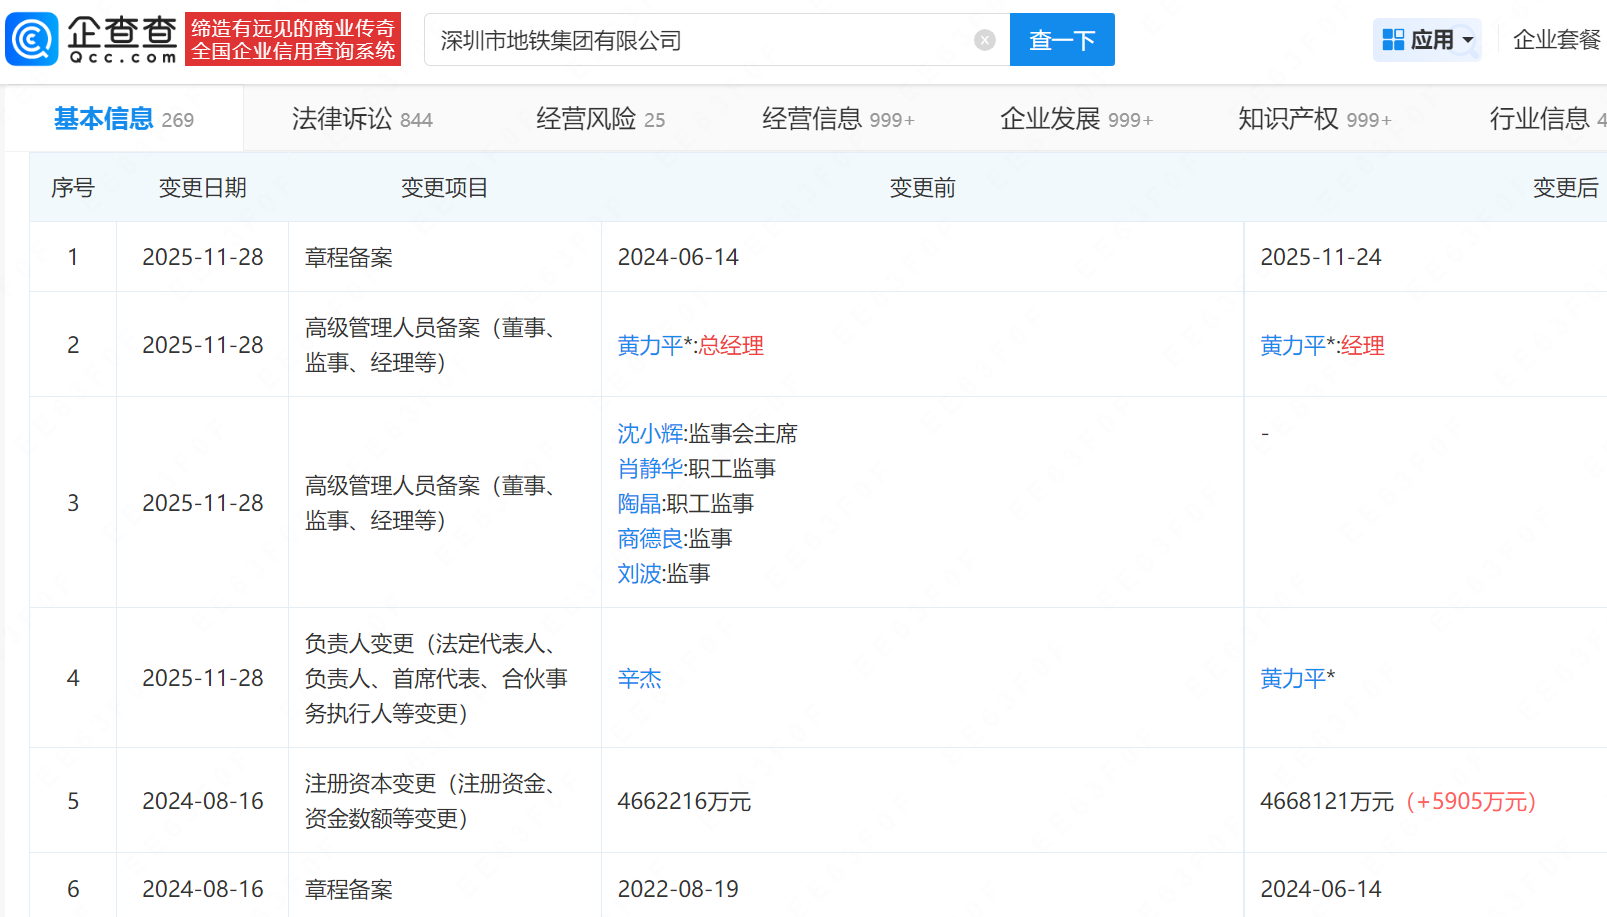View 辛杰 former representative link
The width and height of the screenshot is (1607, 917).
point(640,678)
